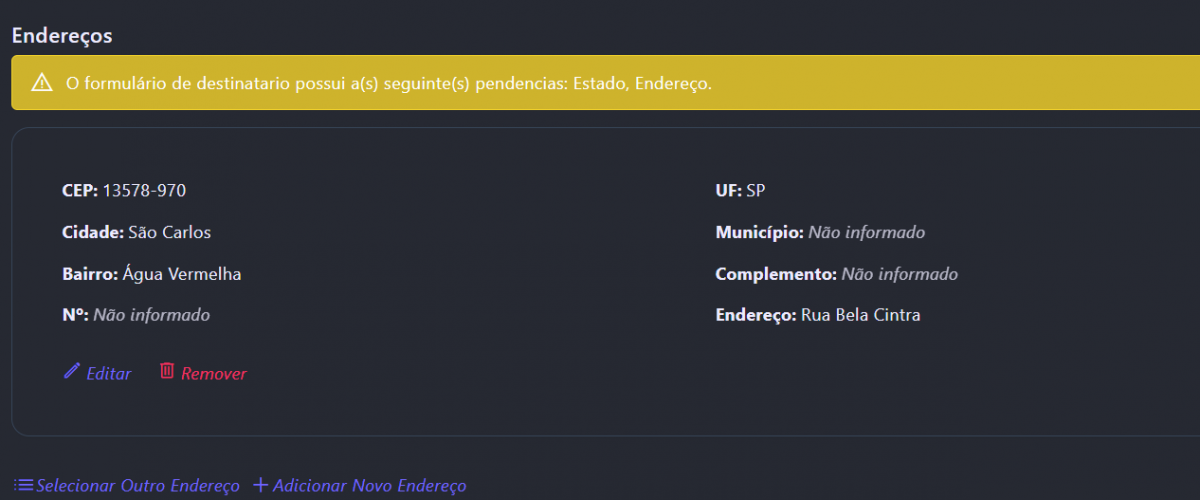Click the trash icon beside Remover
Viewport: 1200px width, 500px height.
tap(167, 372)
